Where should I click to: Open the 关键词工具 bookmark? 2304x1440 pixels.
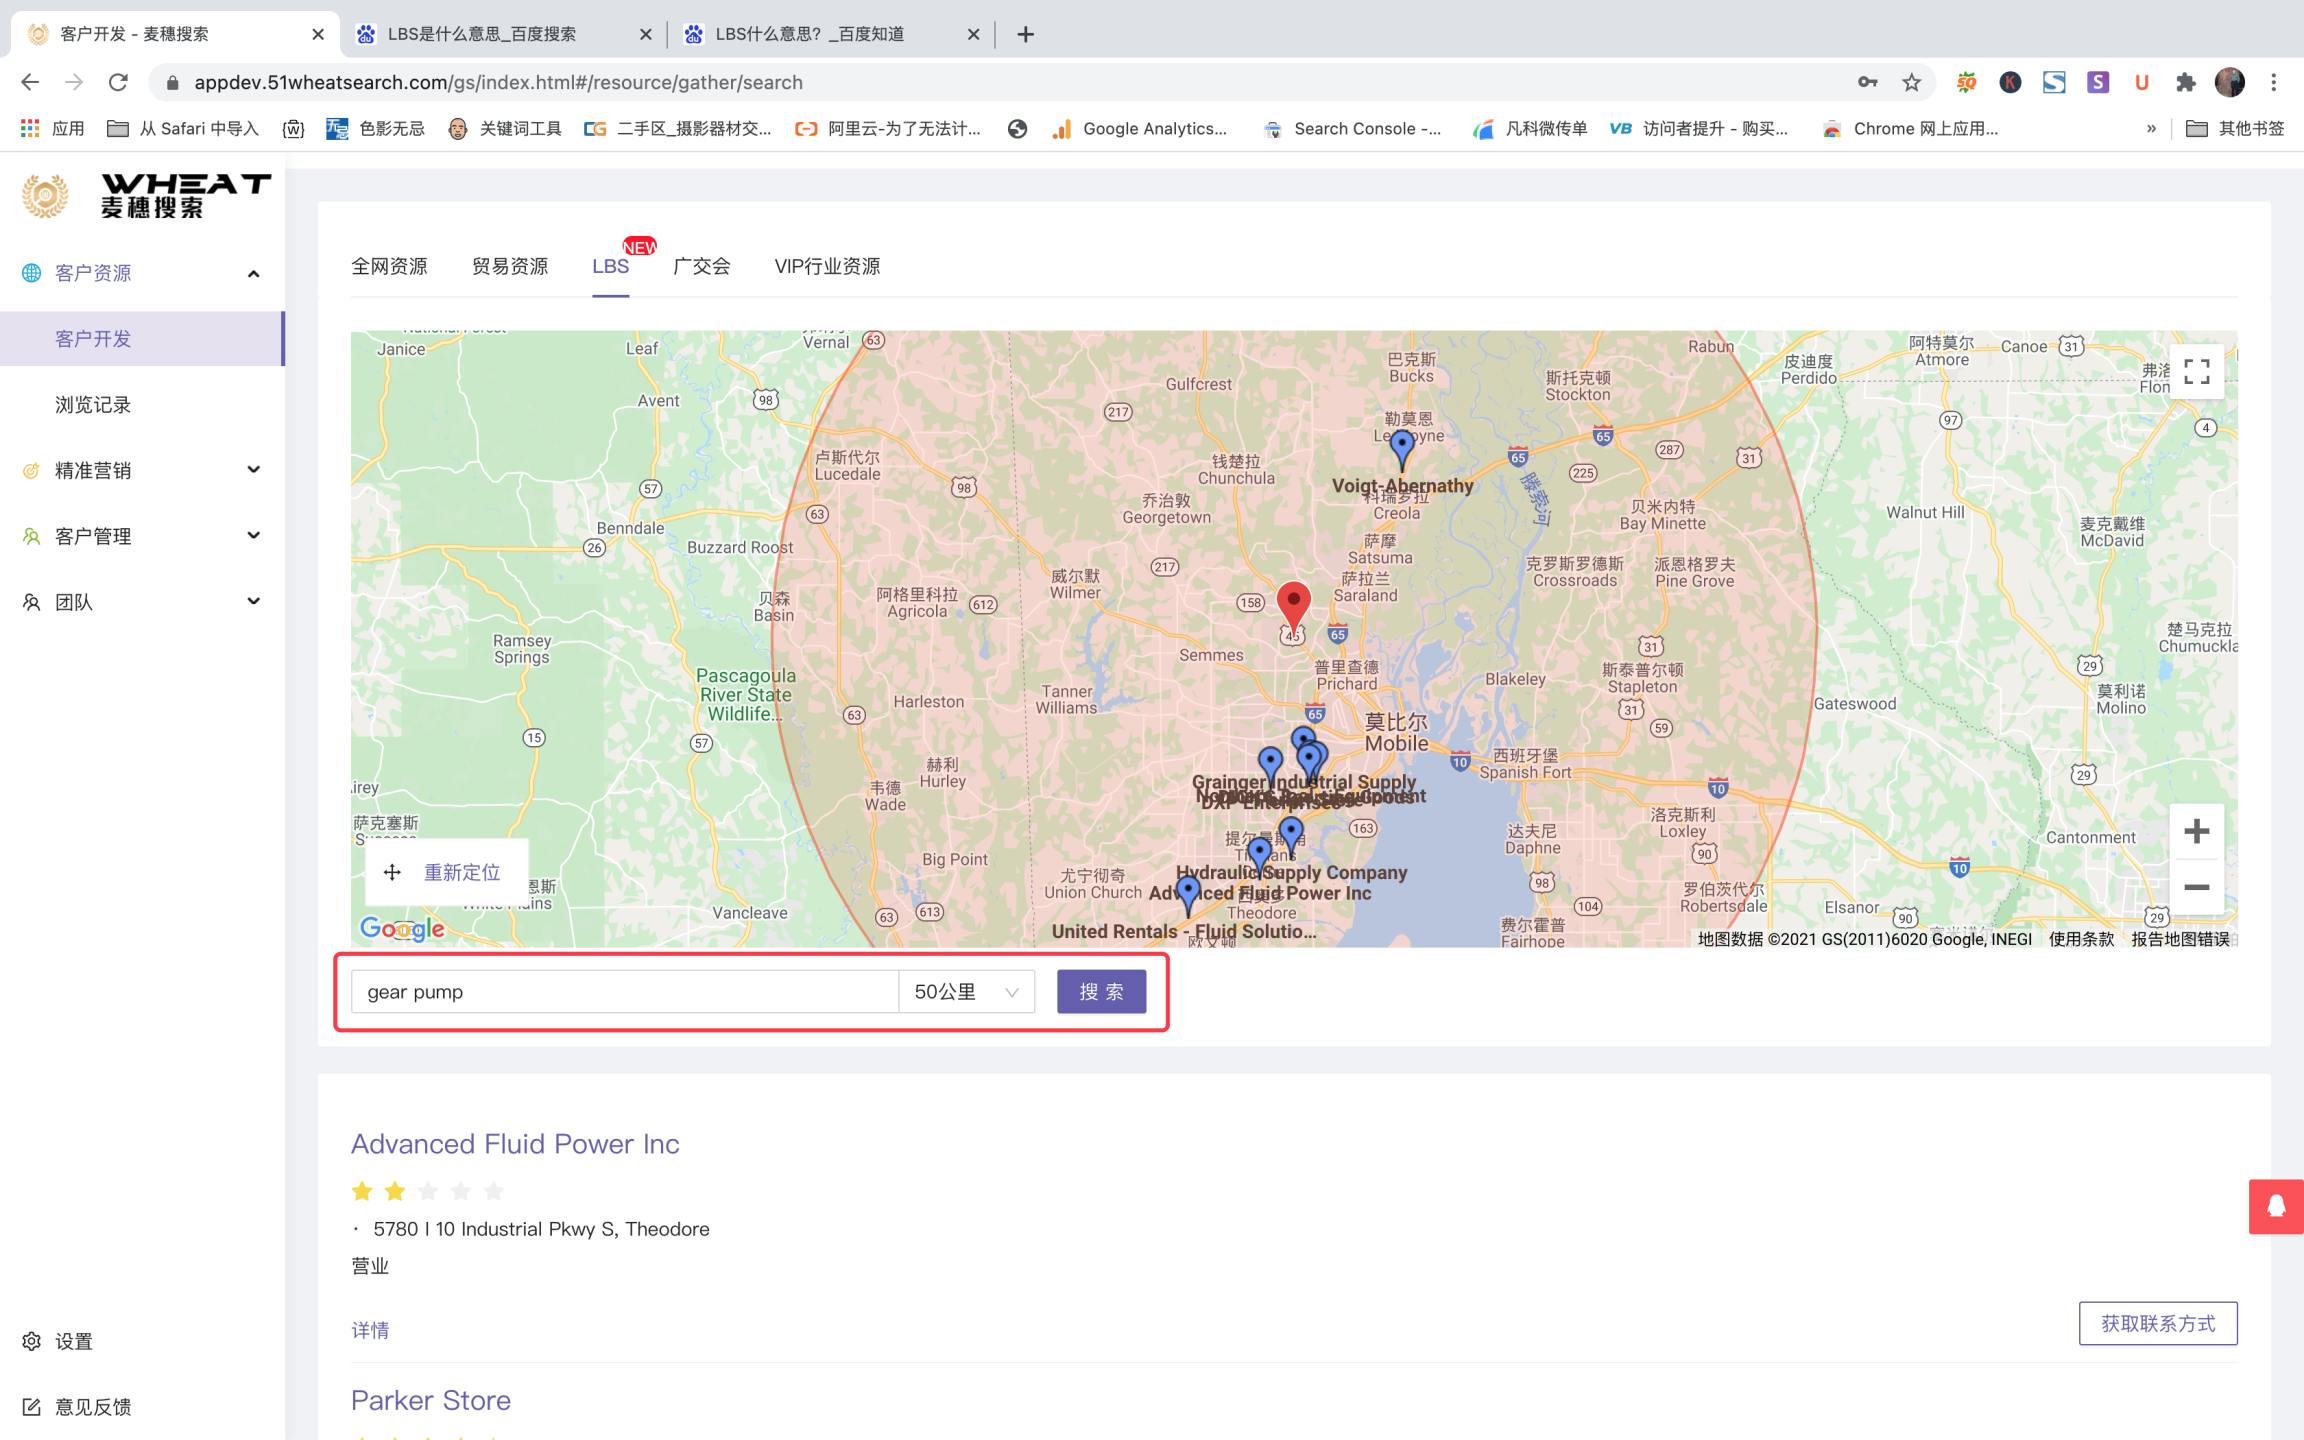point(505,128)
